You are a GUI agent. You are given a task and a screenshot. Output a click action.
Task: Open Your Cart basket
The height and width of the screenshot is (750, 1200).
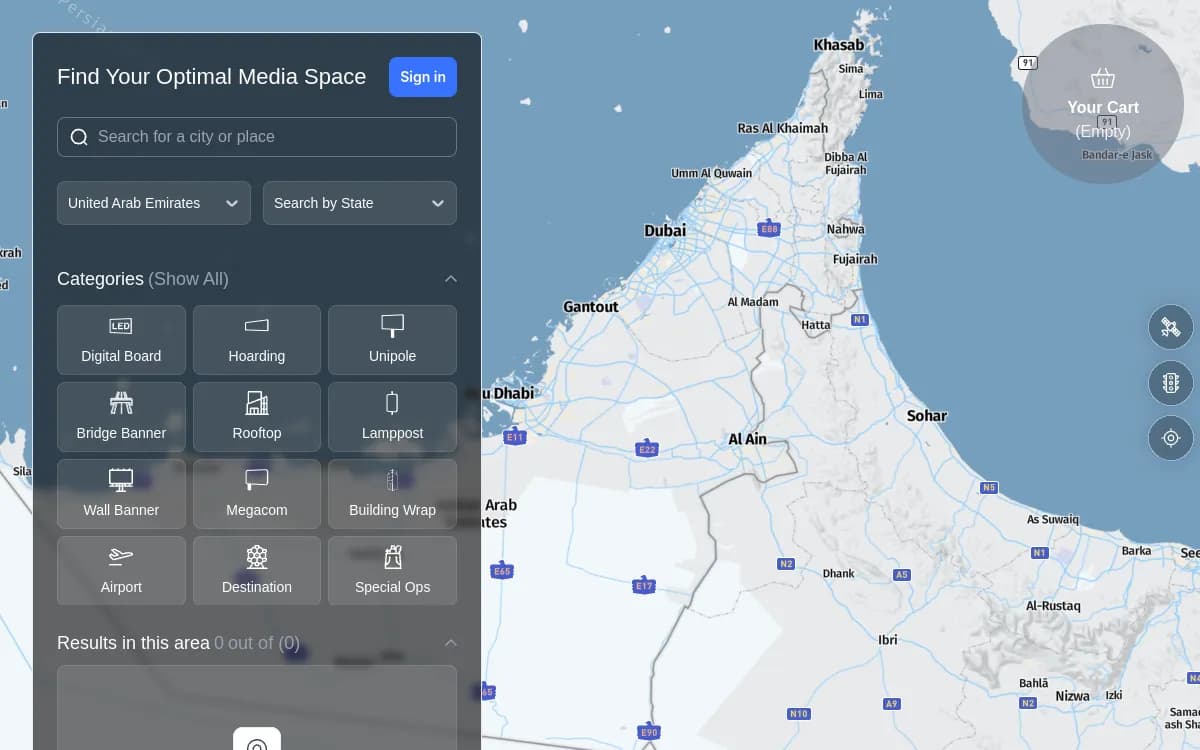pyautogui.click(x=1103, y=104)
